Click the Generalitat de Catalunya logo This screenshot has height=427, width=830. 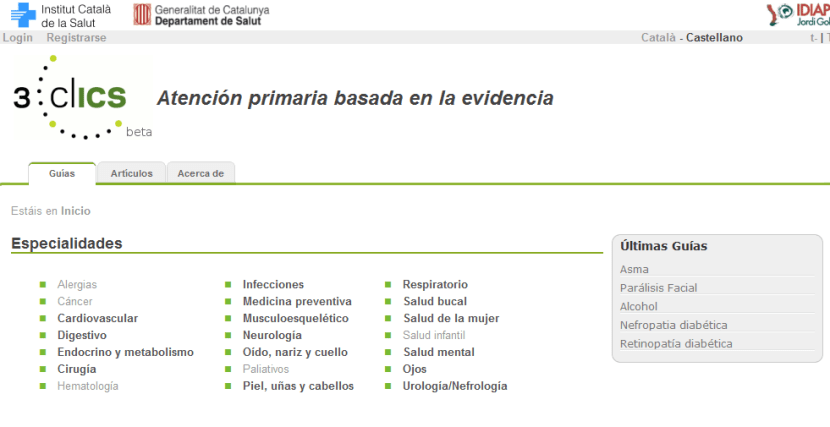pos(202,15)
